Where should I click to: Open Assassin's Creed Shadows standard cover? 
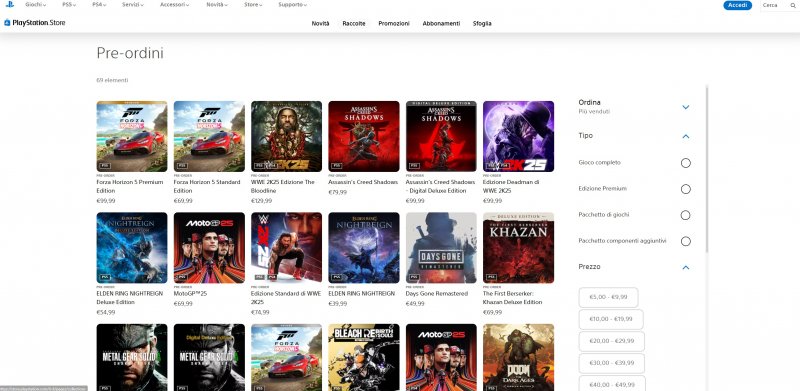click(x=364, y=136)
